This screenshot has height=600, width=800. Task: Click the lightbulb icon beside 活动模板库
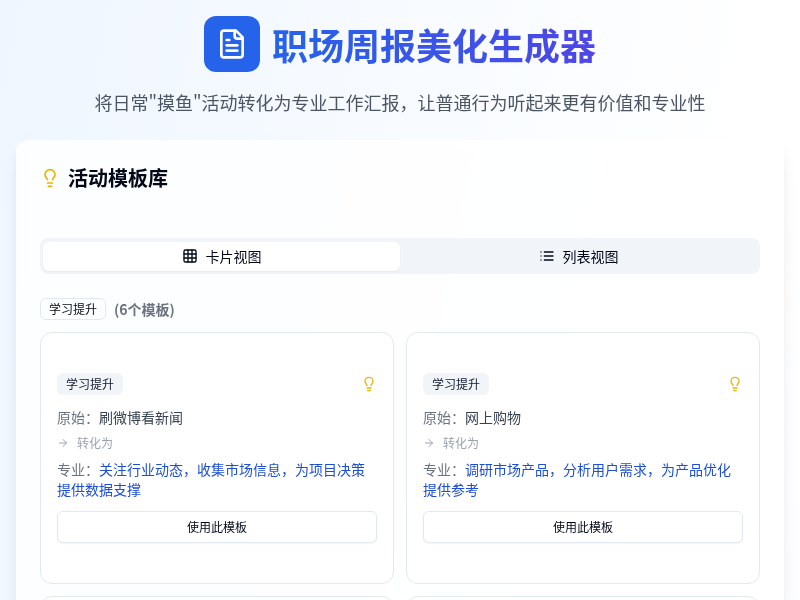tap(50, 179)
